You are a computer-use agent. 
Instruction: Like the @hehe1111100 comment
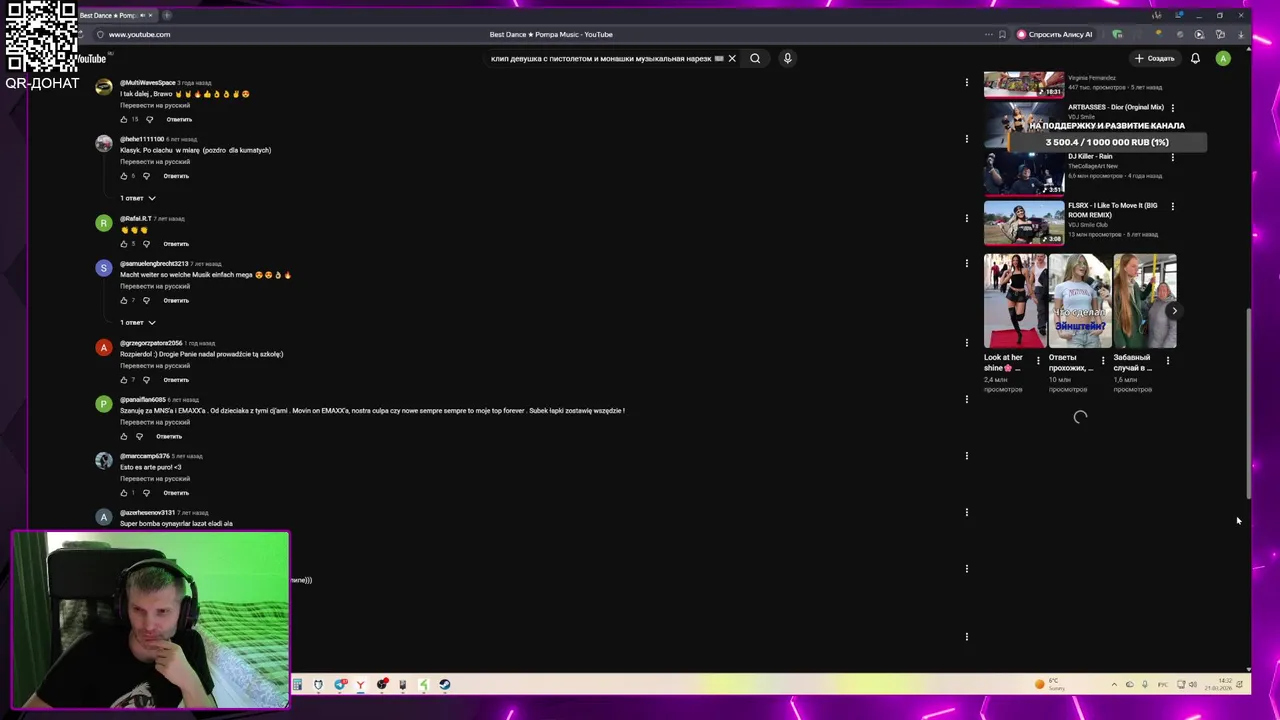(124, 176)
